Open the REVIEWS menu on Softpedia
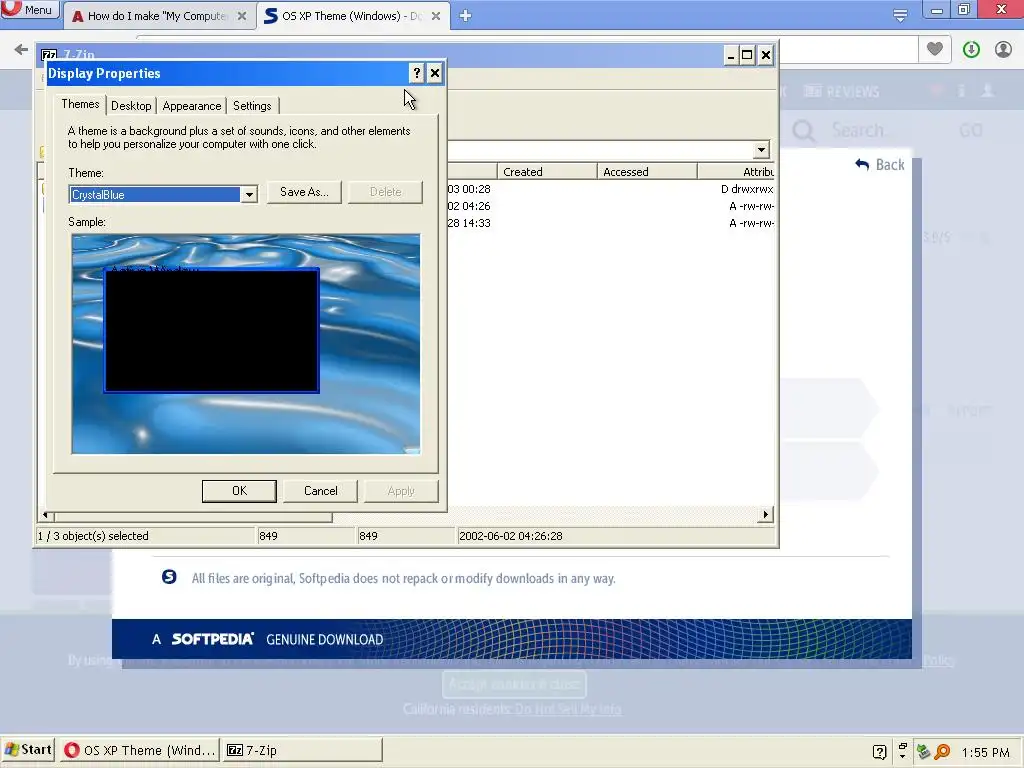1024x768 pixels. (841, 91)
